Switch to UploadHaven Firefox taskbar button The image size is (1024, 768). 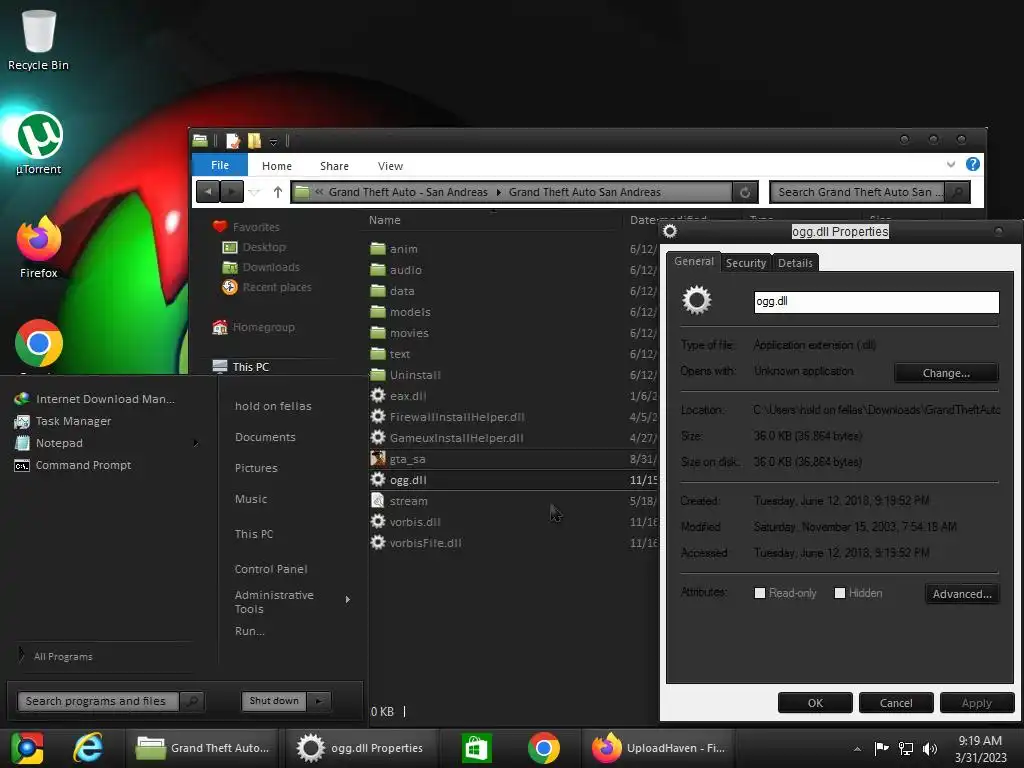(x=660, y=748)
